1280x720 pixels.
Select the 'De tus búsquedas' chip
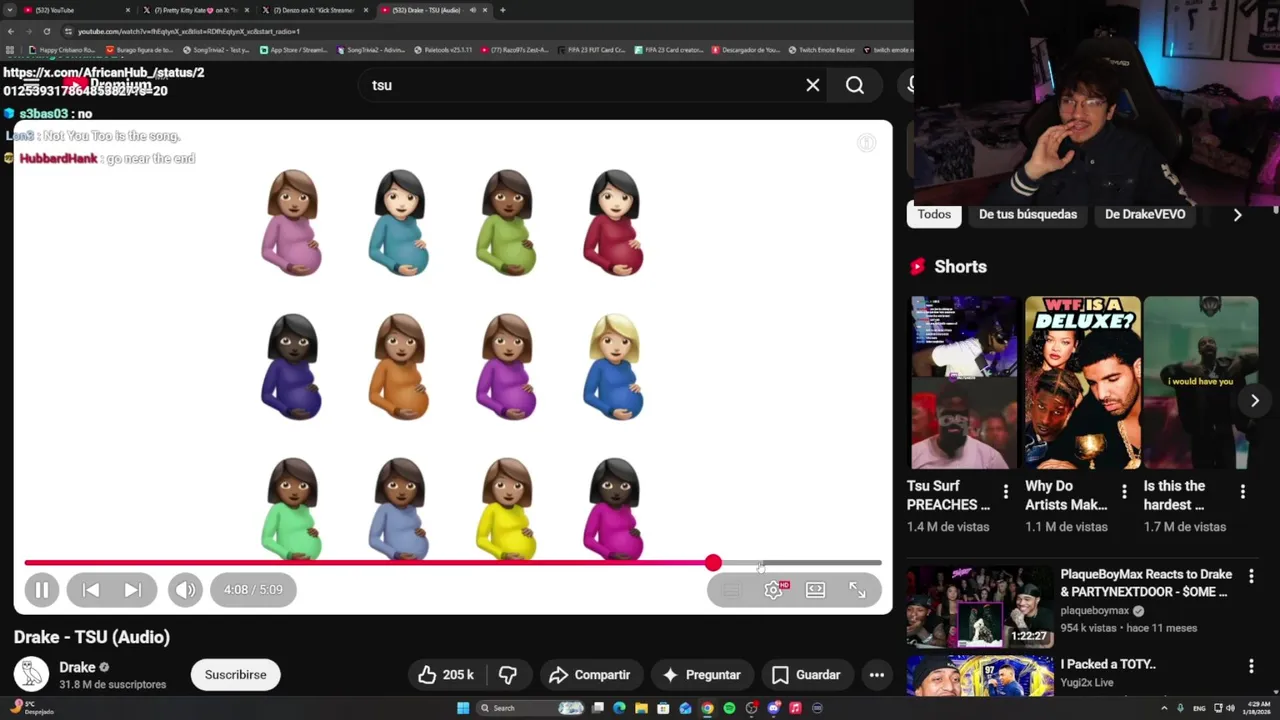pyautogui.click(x=1028, y=214)
